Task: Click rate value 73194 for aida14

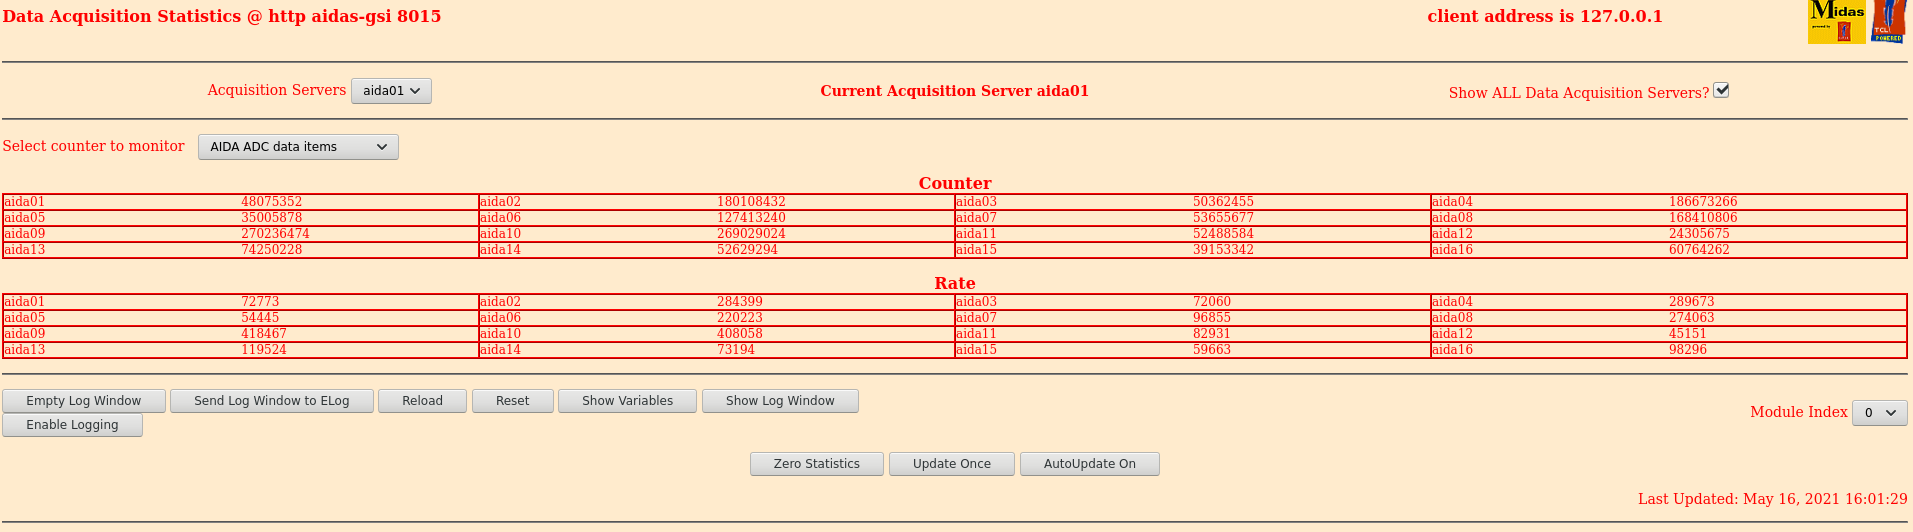Action: coord(736,350)
